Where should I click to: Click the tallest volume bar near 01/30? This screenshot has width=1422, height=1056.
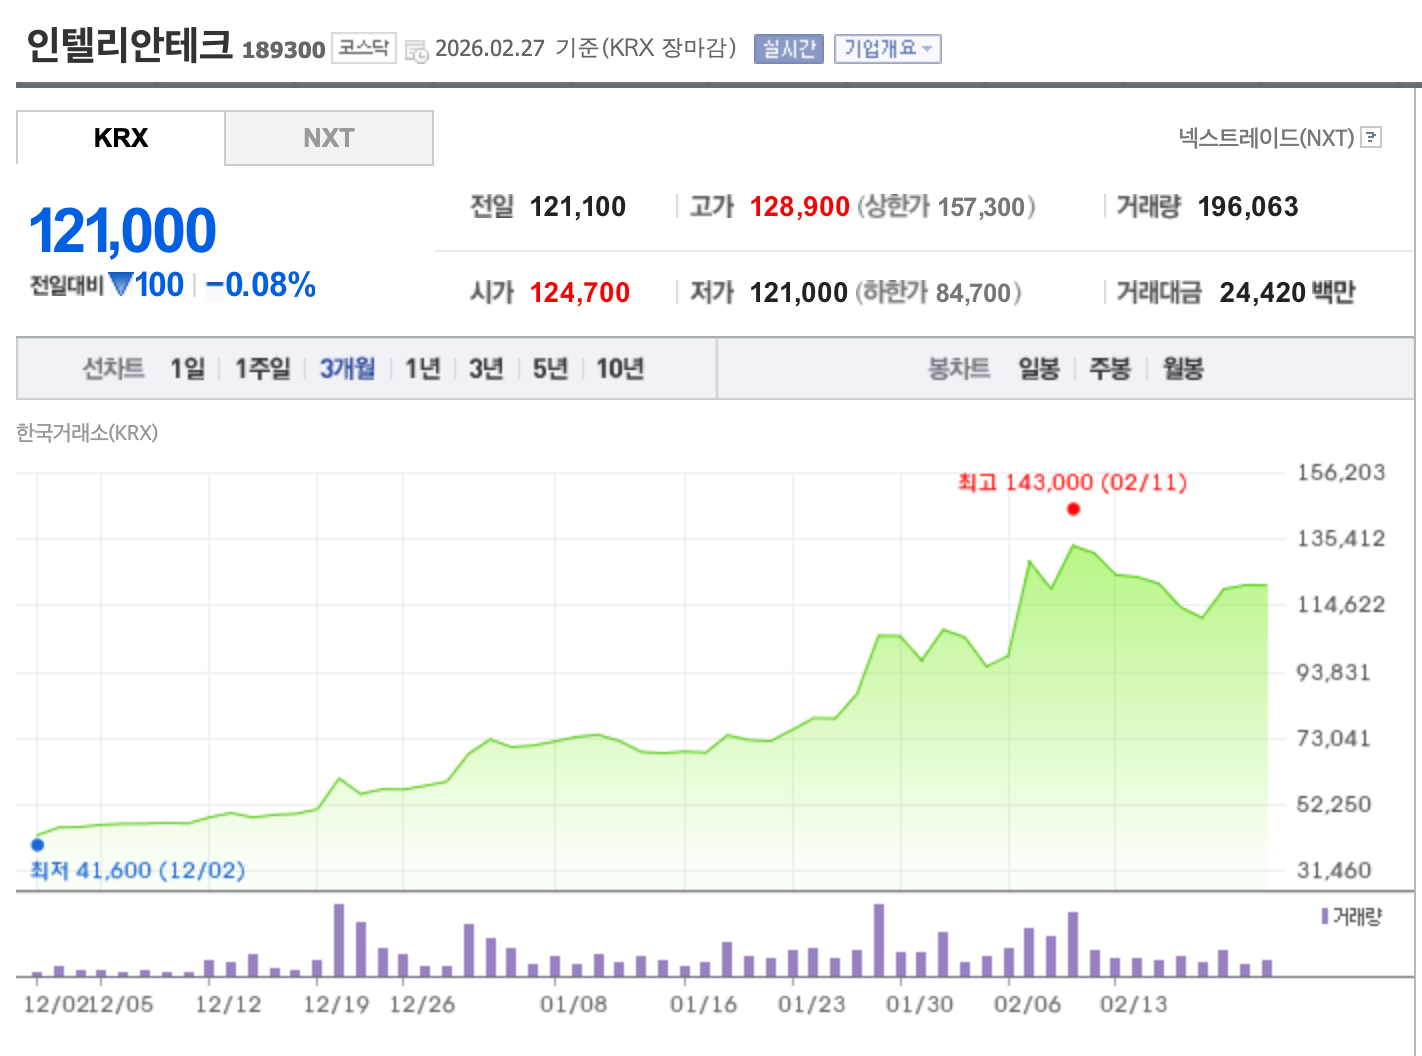coord(879,940)
